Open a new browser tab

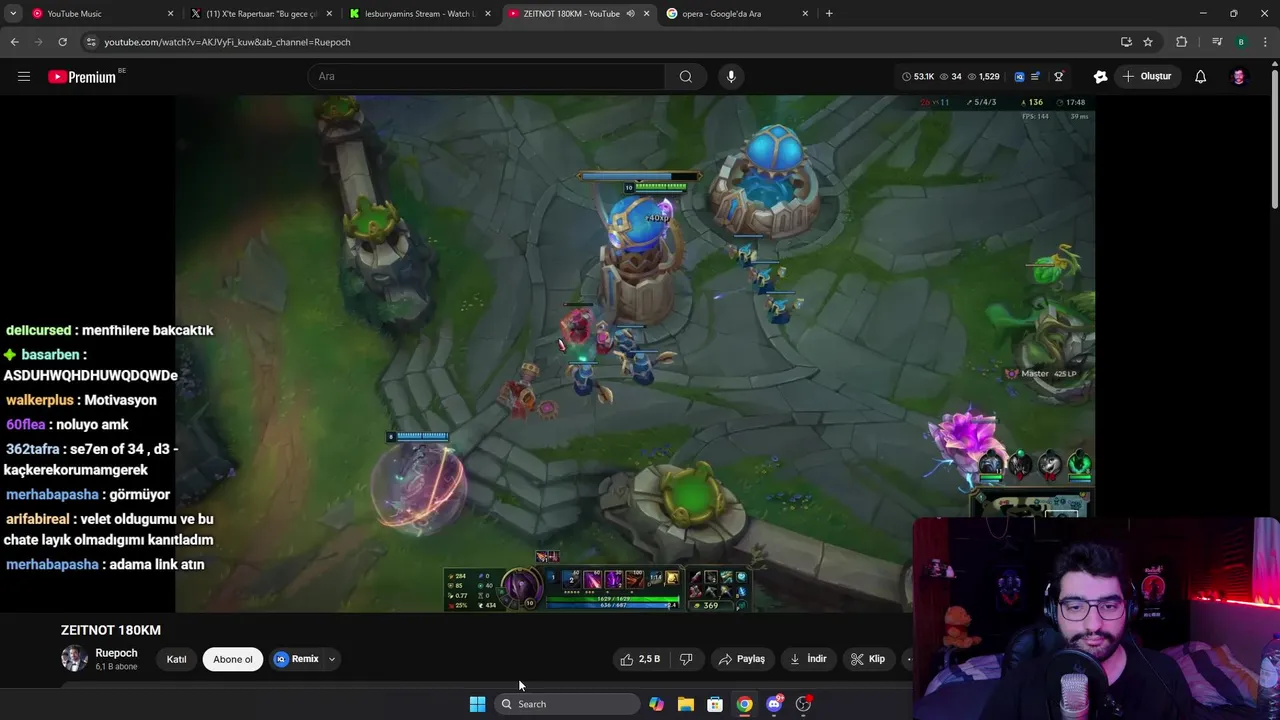point(829,14)
